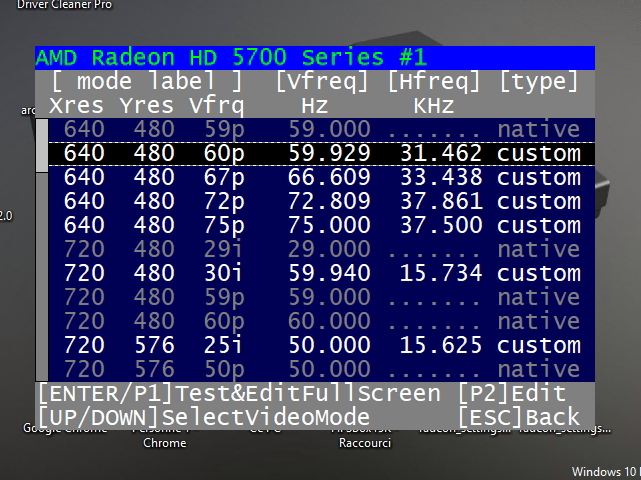641x480 pixels.
Task: Select the 640 480 72p custom mode
Action: coord(321,202)
